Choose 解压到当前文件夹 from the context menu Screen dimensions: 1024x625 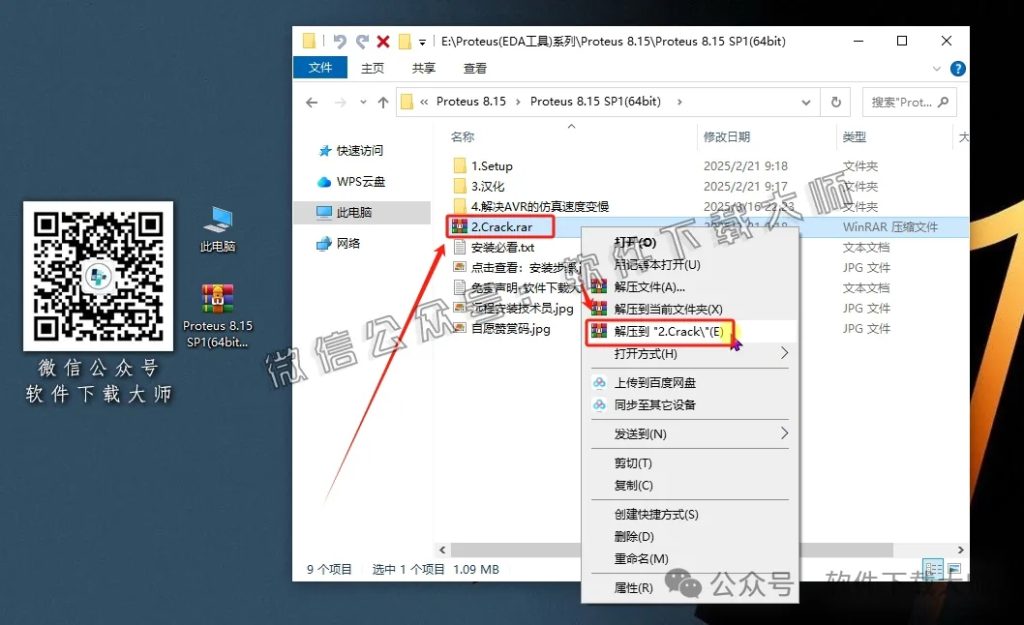coord(660,309)
